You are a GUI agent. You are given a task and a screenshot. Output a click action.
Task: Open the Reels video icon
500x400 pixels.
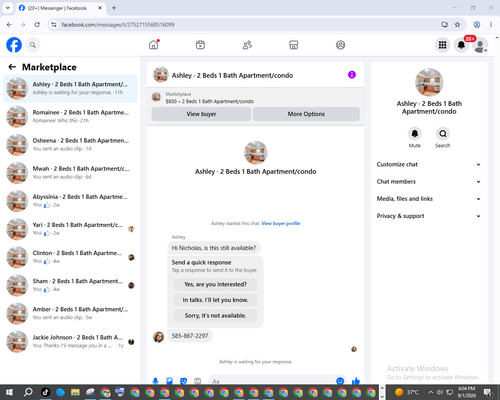[x=200, y=45]
